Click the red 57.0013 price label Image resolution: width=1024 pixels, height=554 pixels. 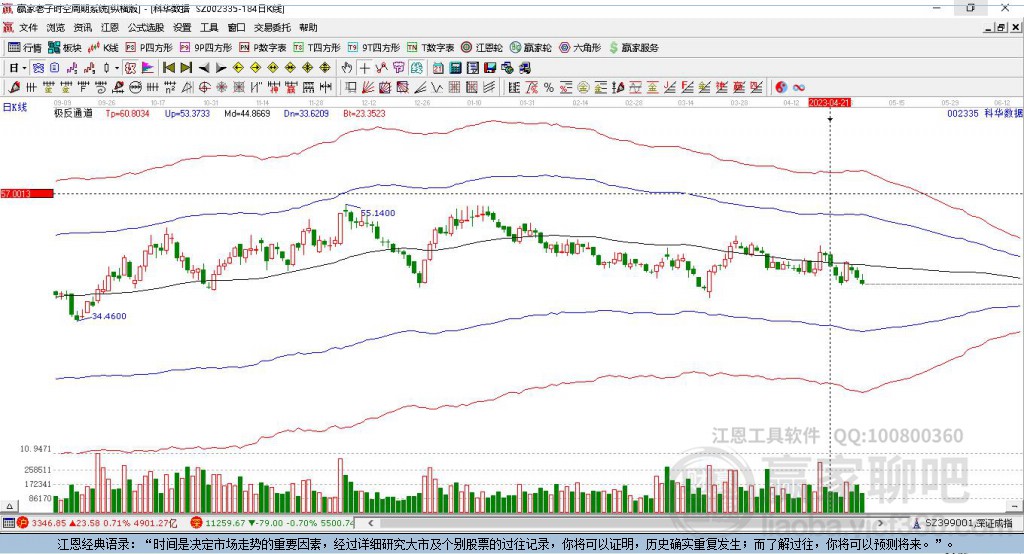[x=27, y=193]
